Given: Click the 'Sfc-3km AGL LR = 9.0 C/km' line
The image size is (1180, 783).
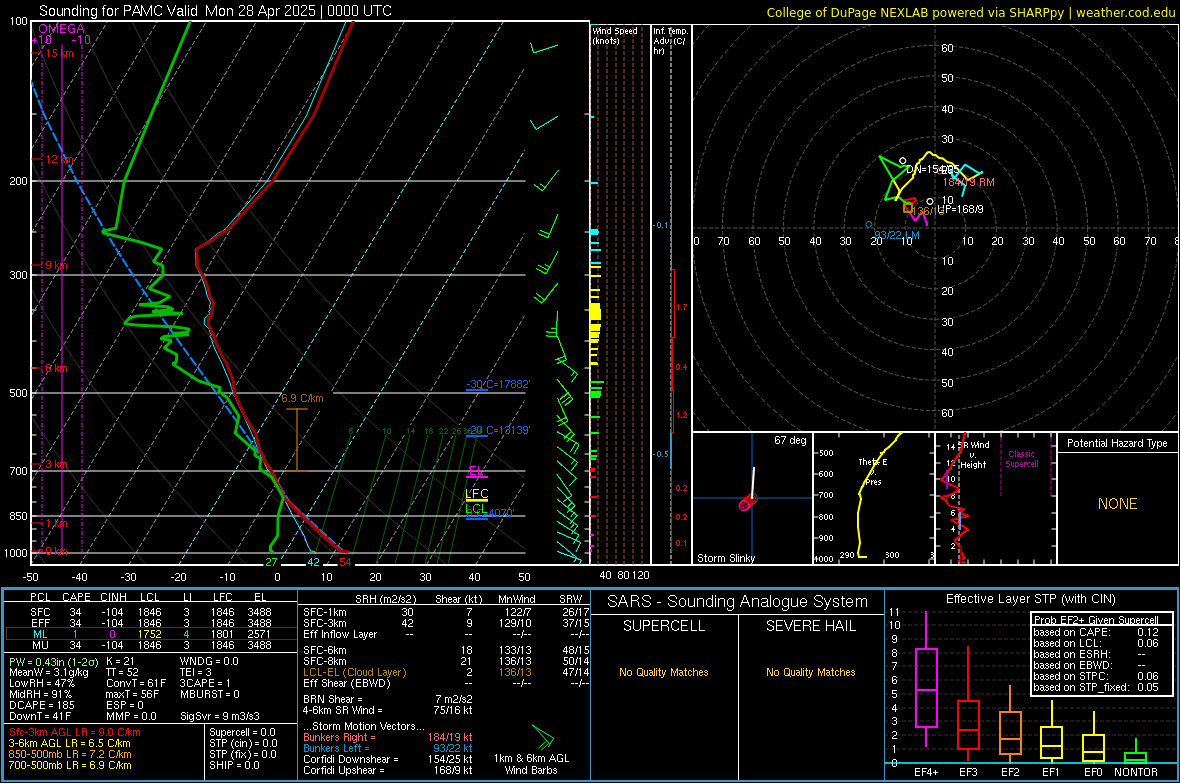Looking at the screenshot, I should [75, 733].
